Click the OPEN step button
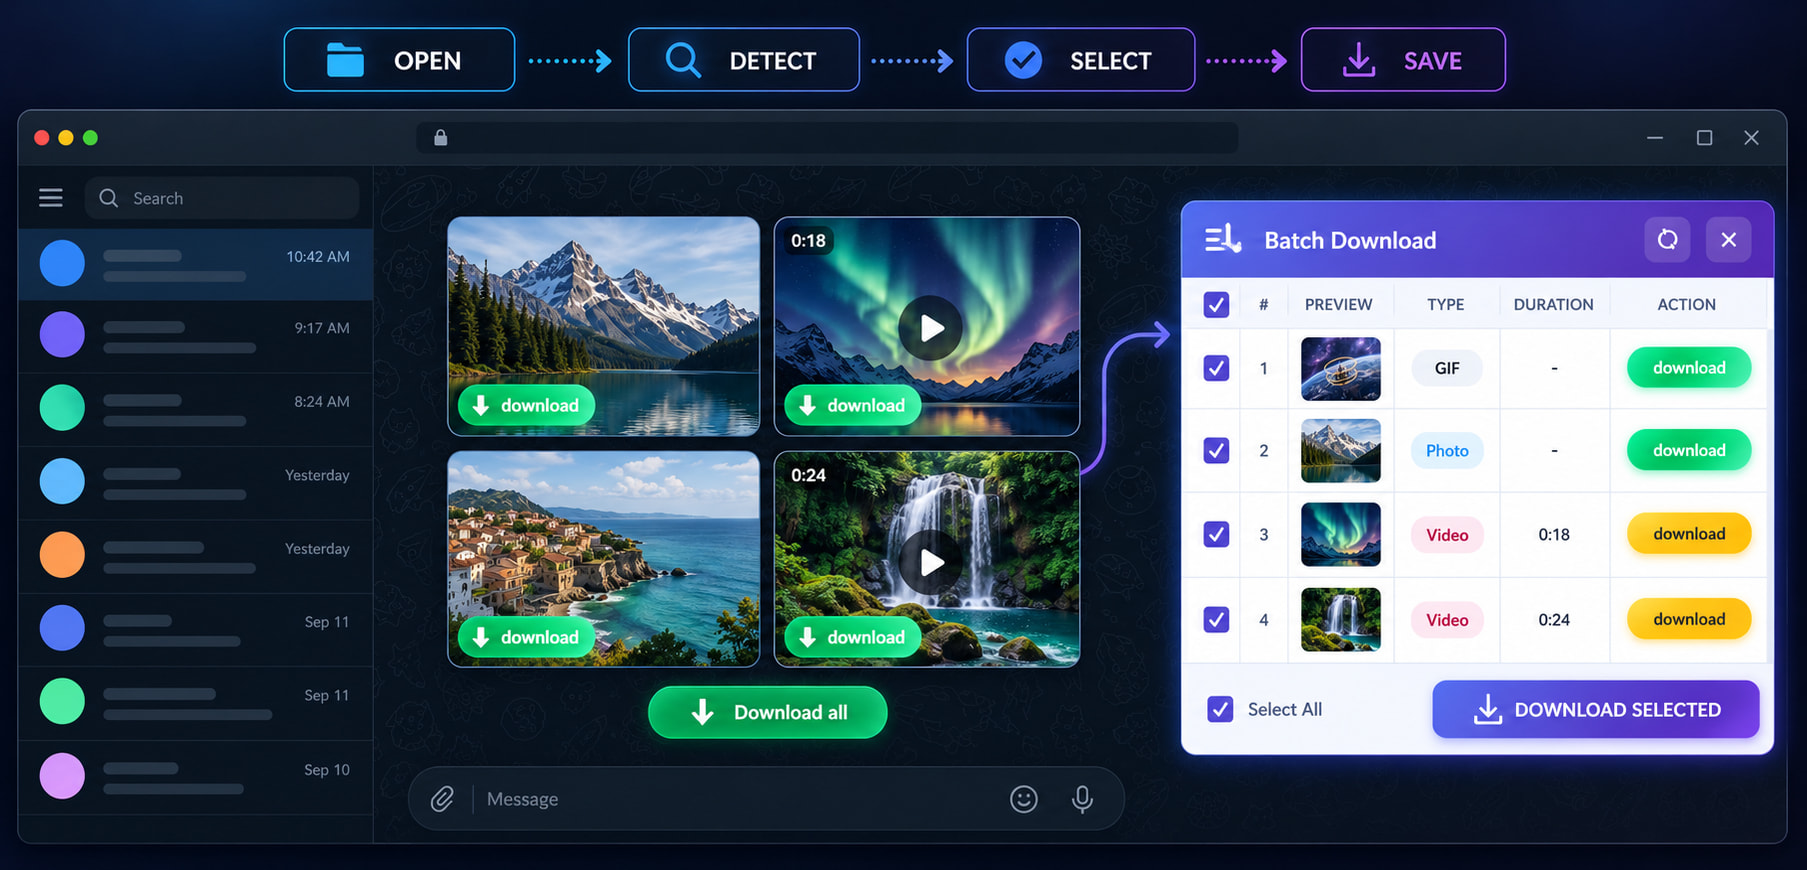The image size is (1807, 870). (399, 60)
